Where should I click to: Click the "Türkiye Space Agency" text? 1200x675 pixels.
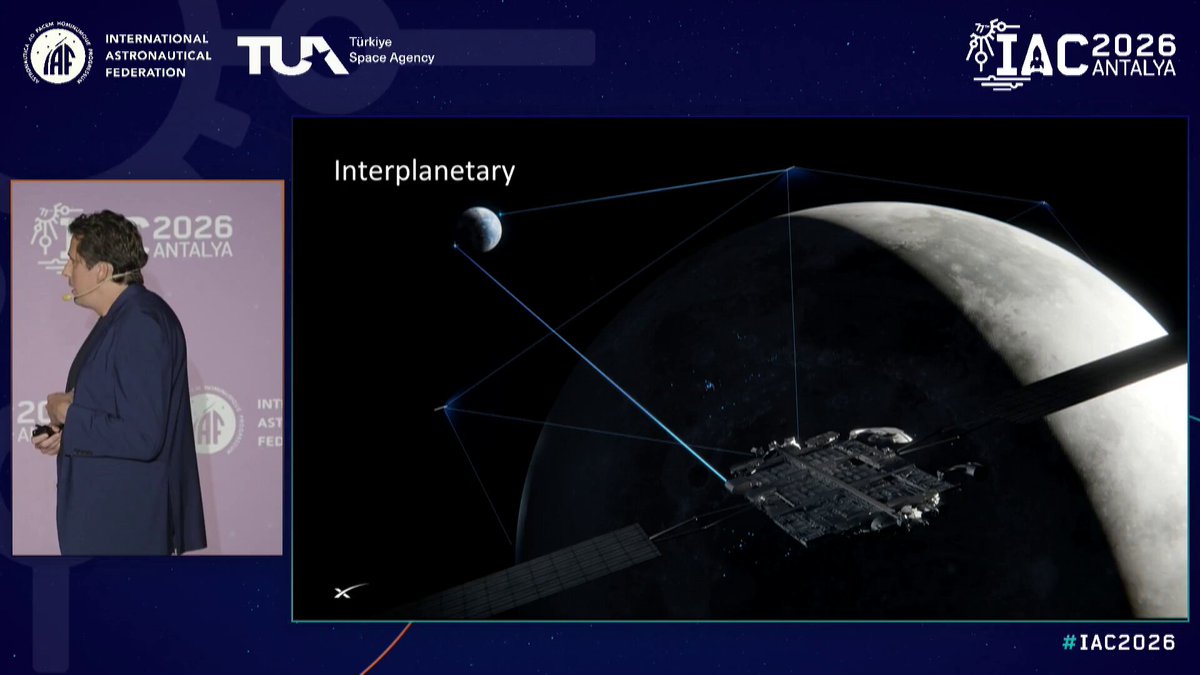tap(392, 51)
